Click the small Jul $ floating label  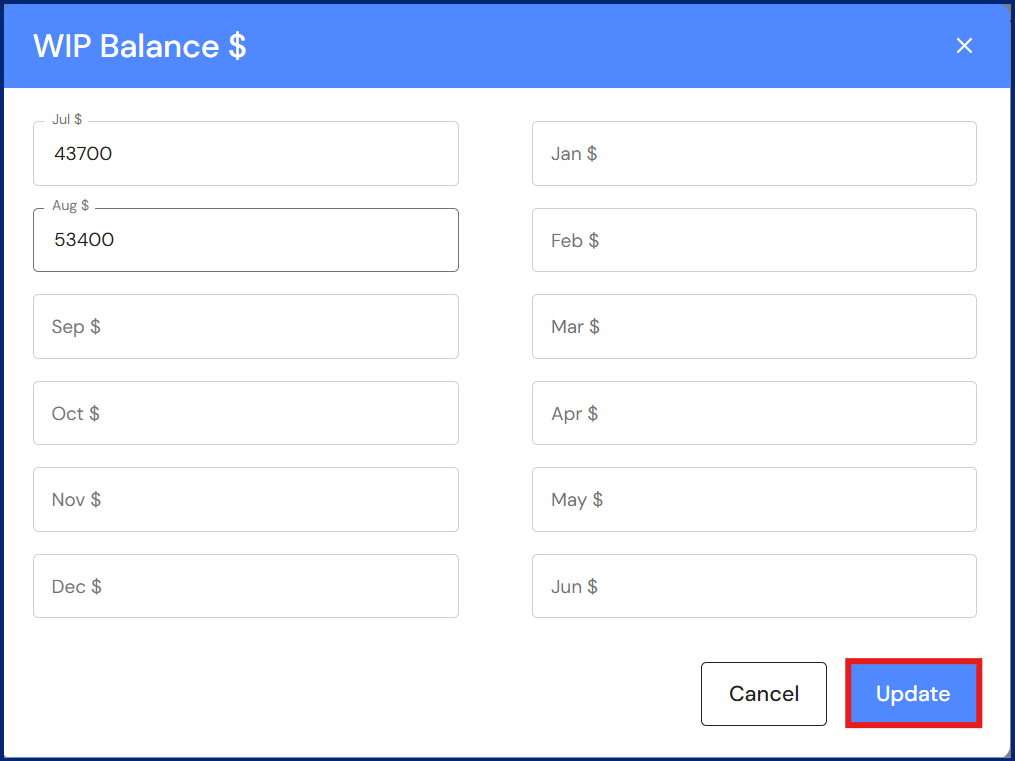pyautogui.click(x=67, y=119)
